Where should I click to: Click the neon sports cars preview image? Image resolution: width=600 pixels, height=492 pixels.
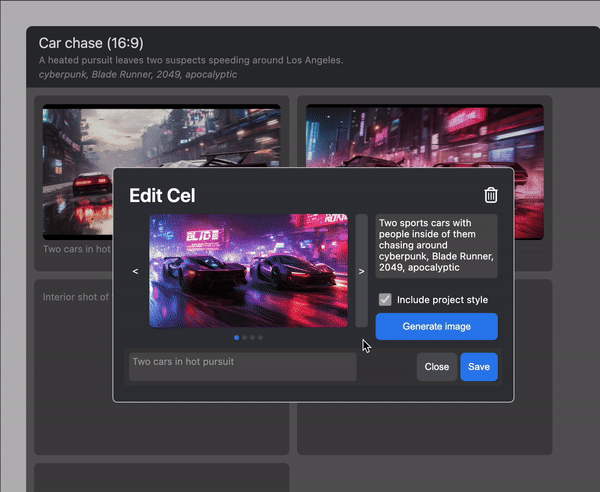pos(249,271)
